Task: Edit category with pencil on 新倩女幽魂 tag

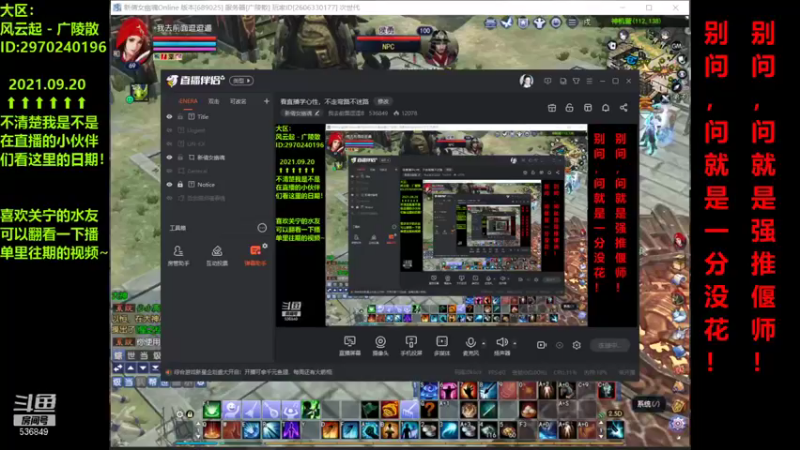Action: tap(317, 113)
